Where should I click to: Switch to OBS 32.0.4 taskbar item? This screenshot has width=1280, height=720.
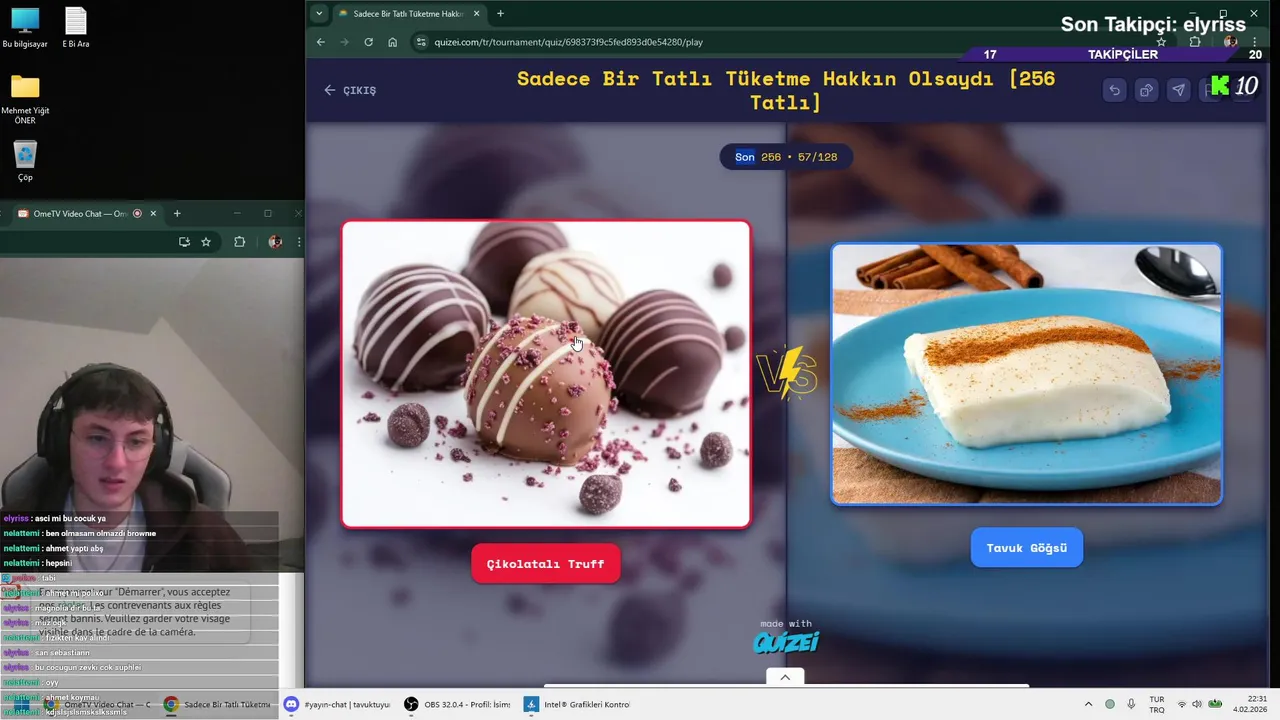[x=457, y=704]
